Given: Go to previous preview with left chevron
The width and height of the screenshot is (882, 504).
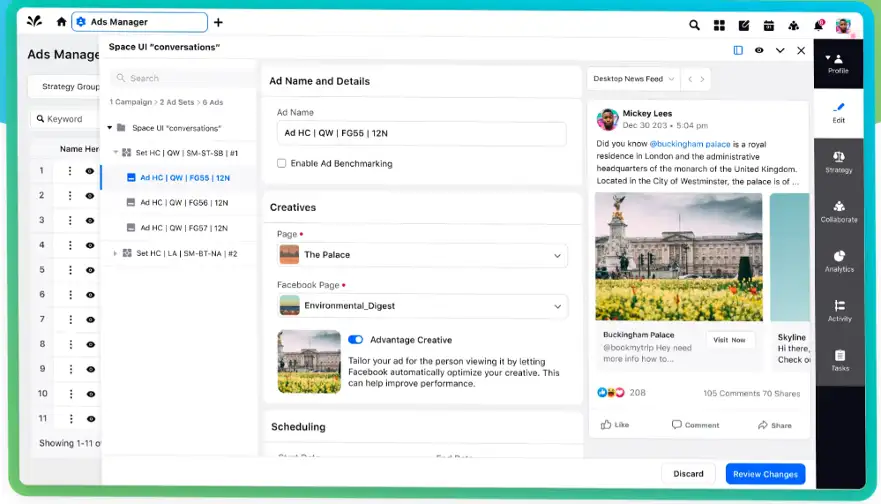Looking at the screenshot, I should pos(690,79).
